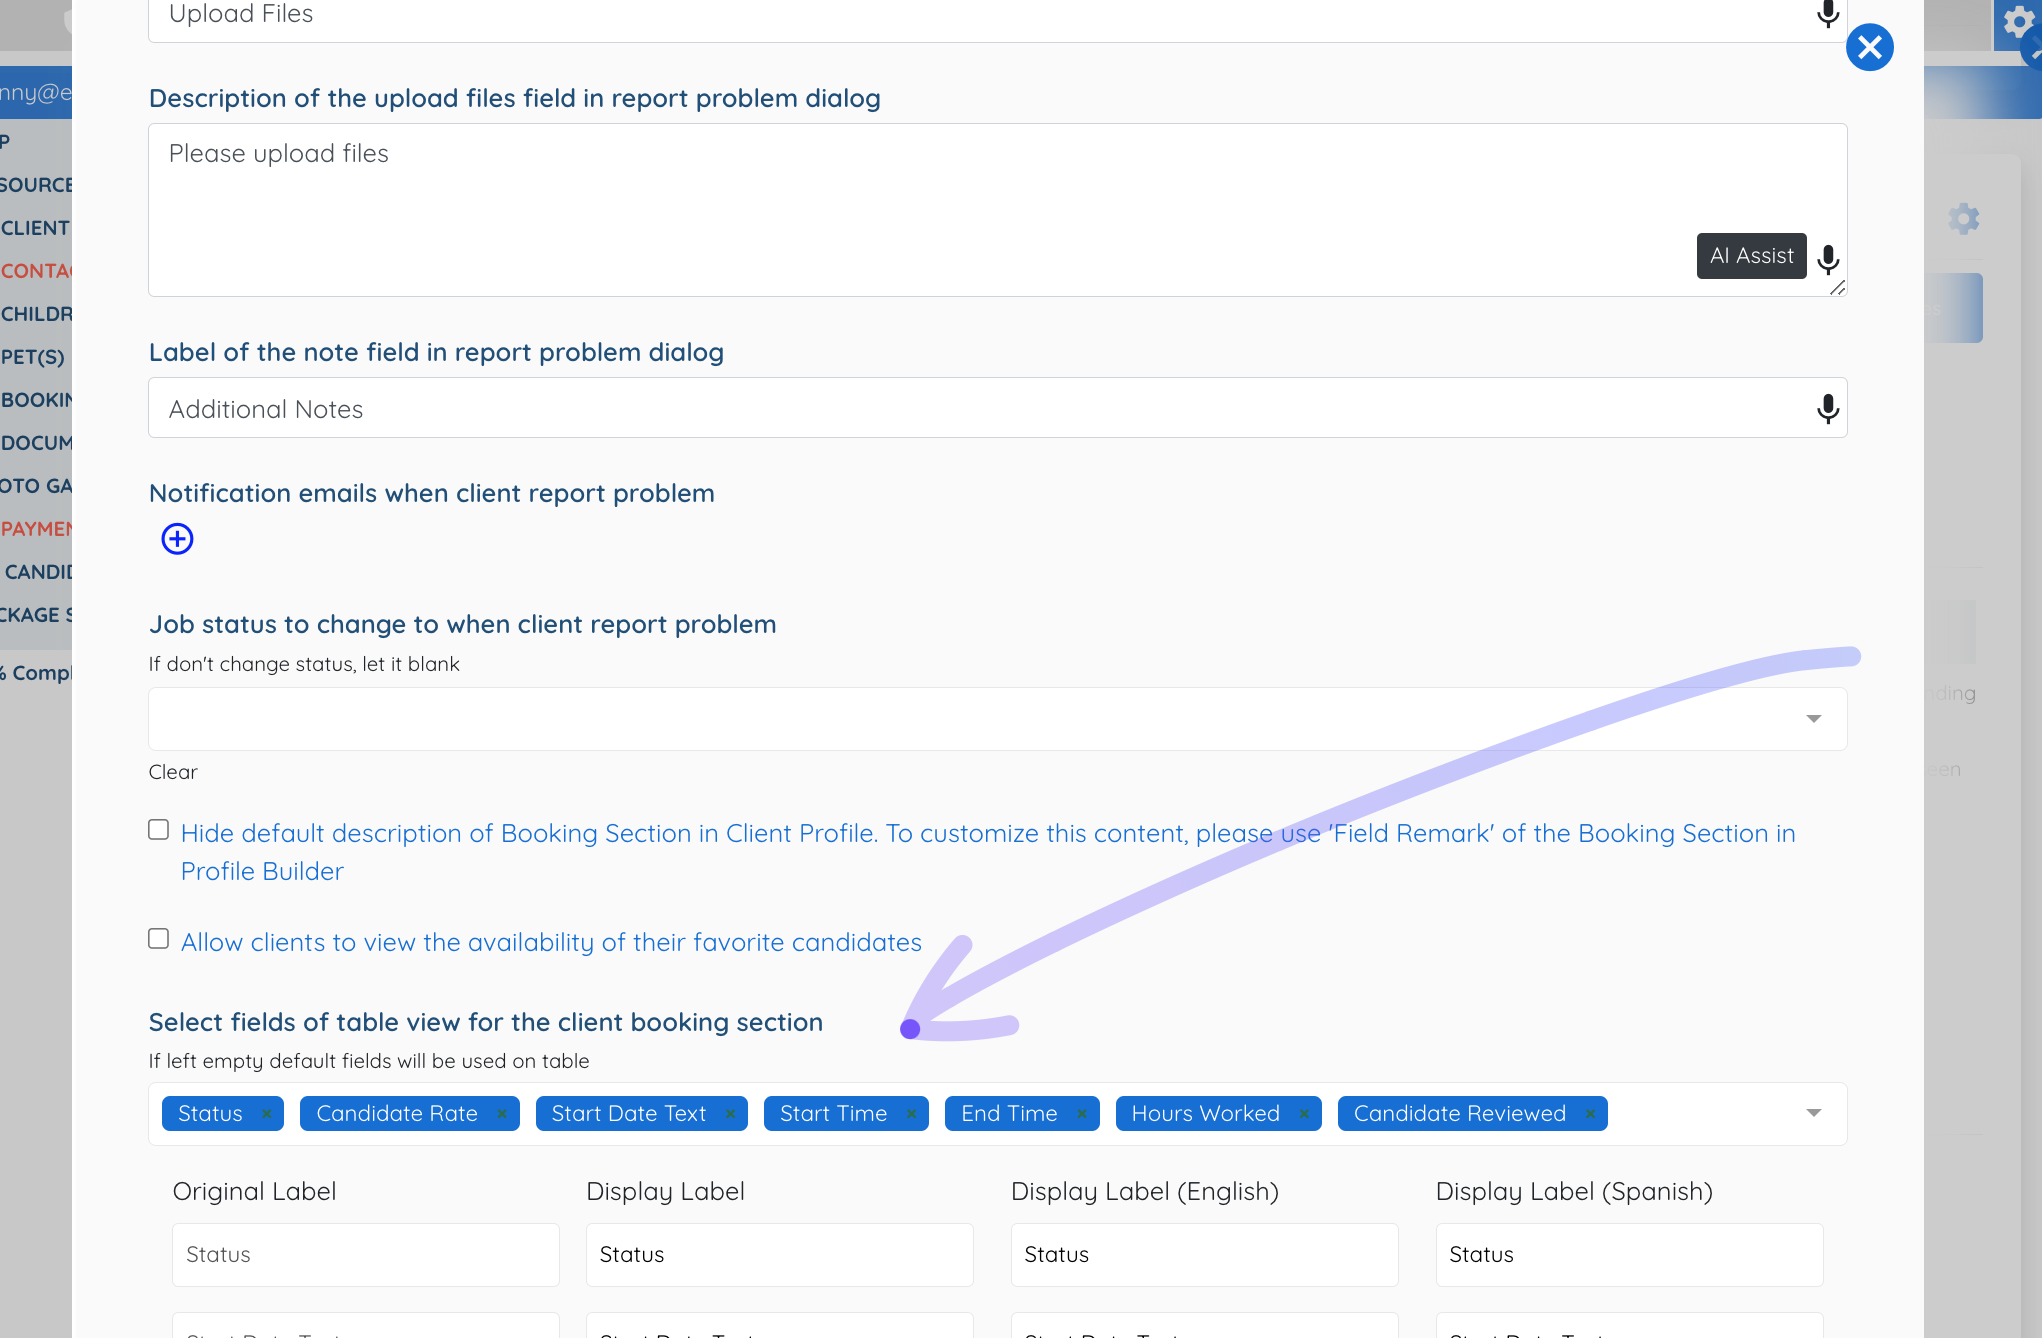Click the AI Assist button
Screen dimensions: 2042x1338
[1751, 256]
